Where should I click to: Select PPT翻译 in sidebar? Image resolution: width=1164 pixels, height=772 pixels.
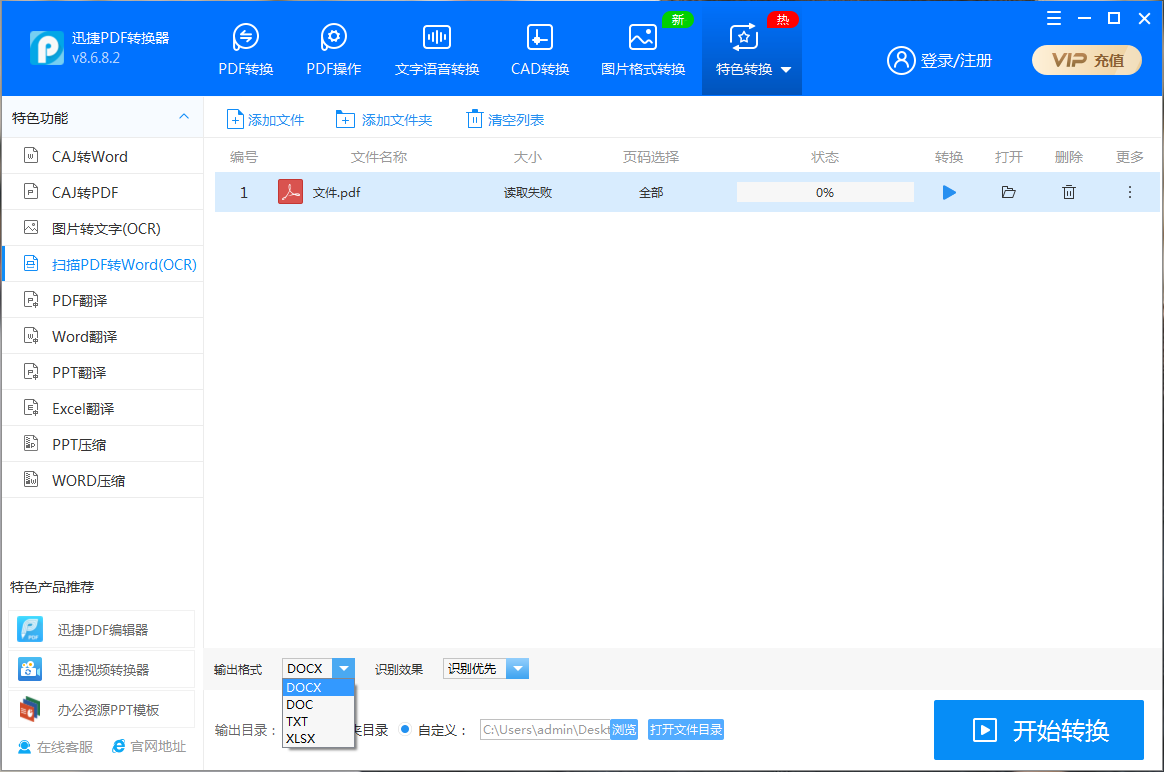pyautogui.click(x=103, y=372)
